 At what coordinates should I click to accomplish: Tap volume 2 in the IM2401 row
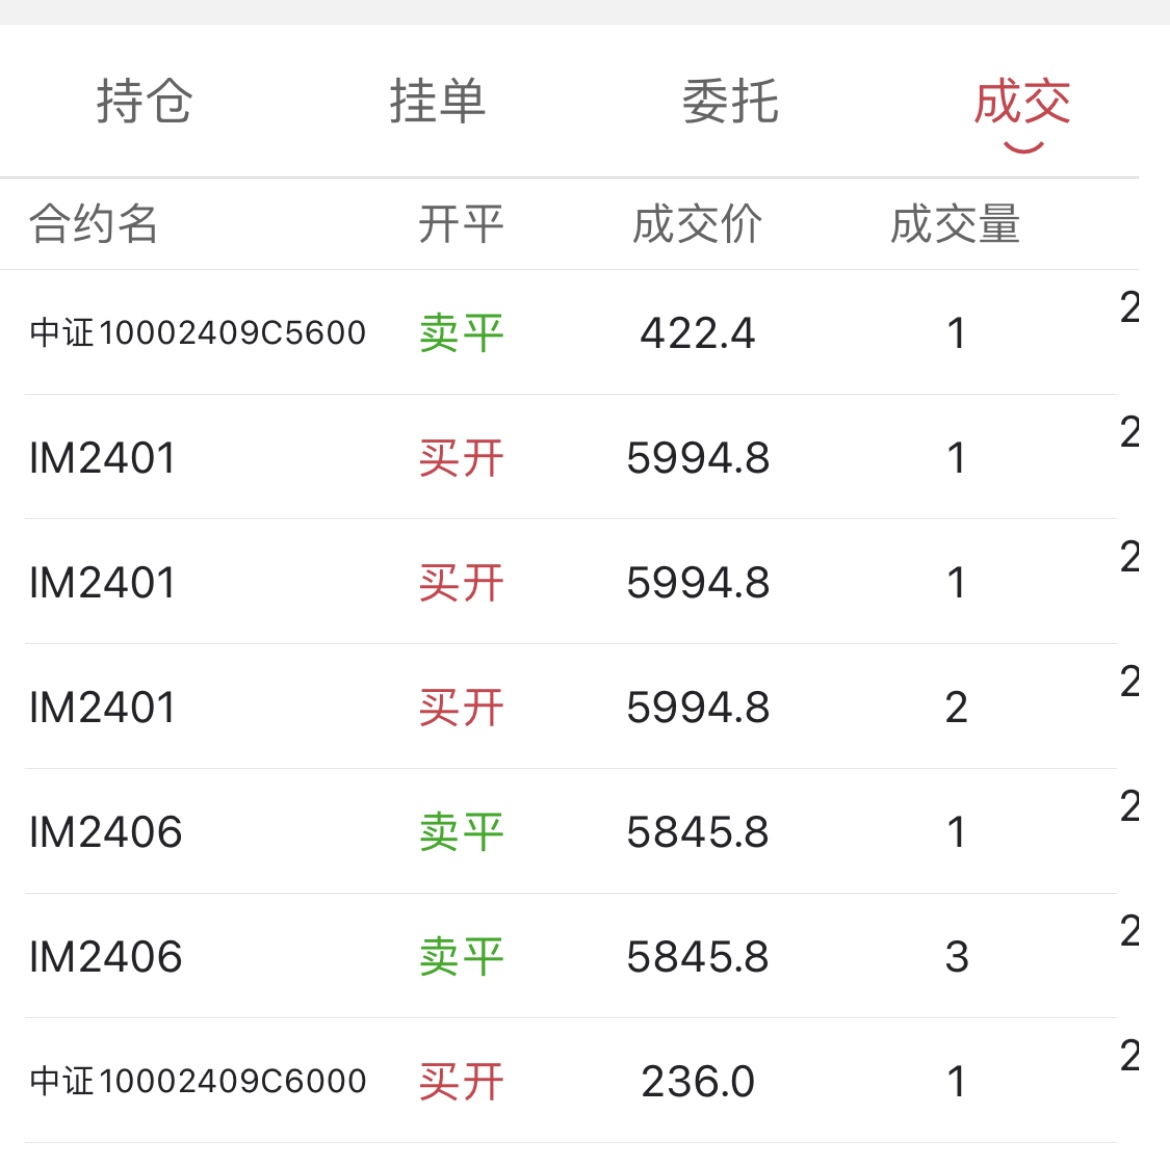[956, 708]
